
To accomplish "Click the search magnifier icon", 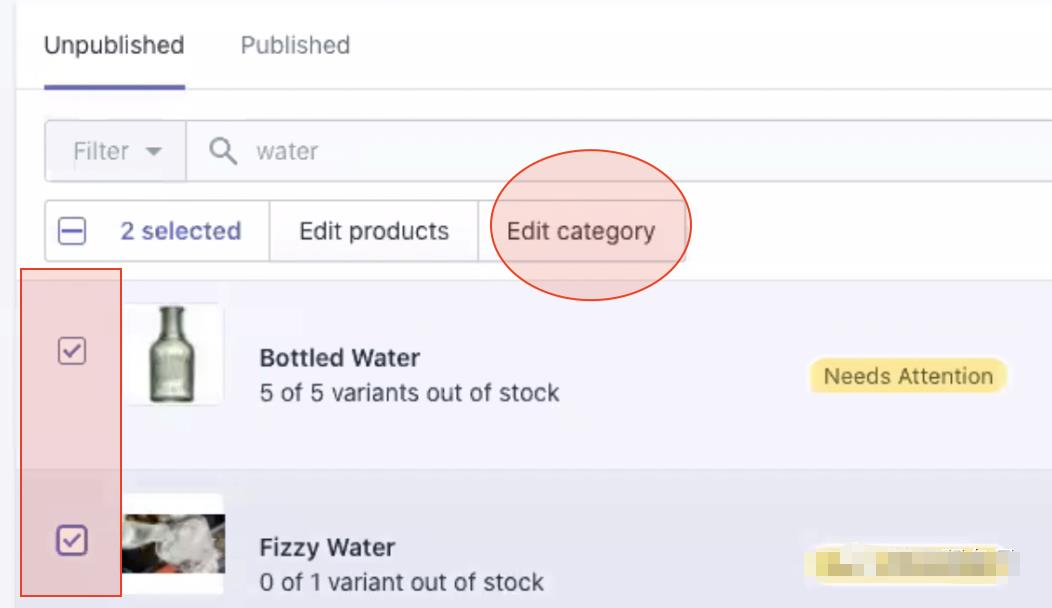I will [x=224, y=151].
